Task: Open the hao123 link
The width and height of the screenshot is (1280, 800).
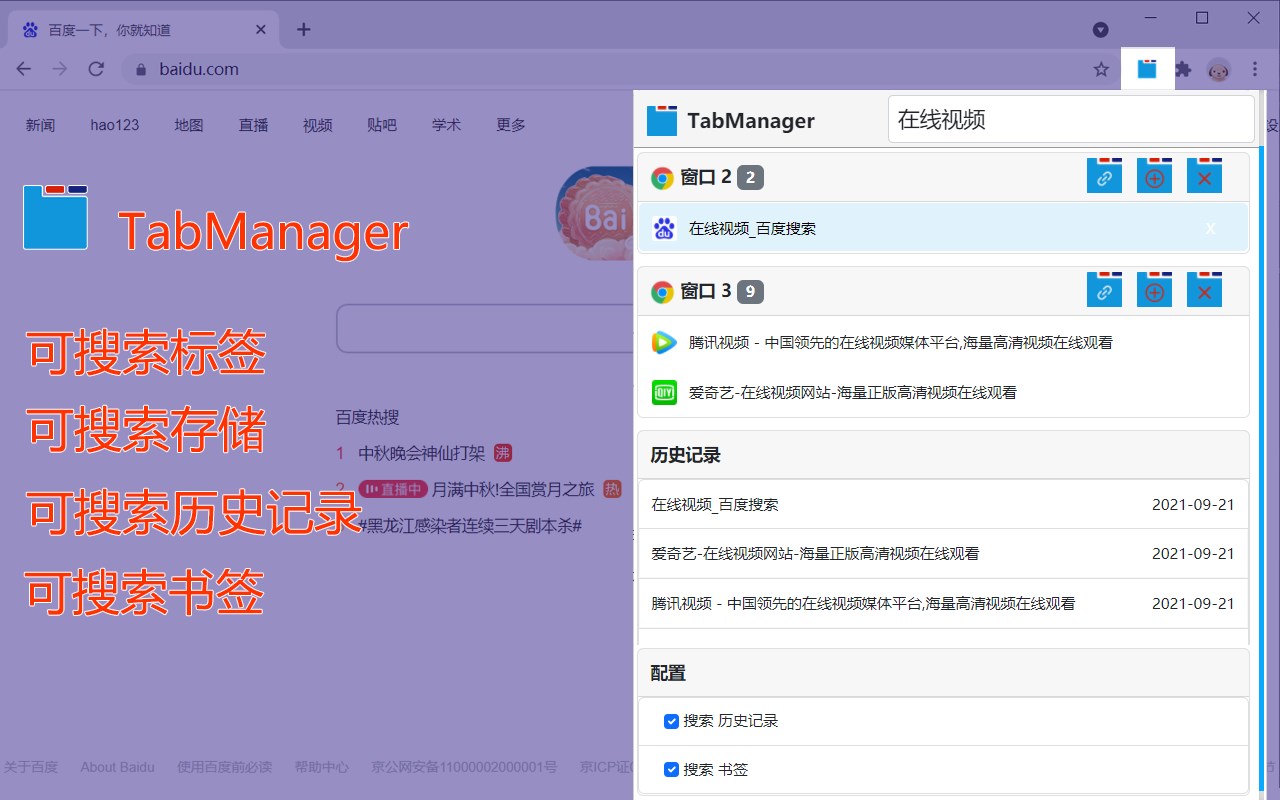Action: click(x=115, y=125)
